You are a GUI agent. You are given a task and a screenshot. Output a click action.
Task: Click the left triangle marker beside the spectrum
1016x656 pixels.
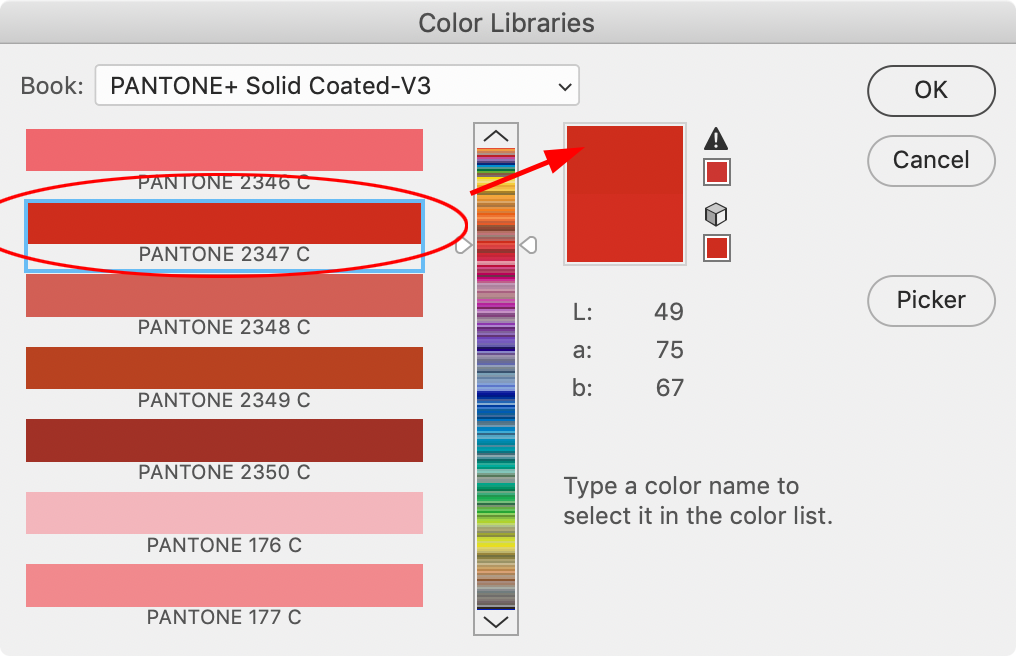pyautogui.click(x=463, y=243)
